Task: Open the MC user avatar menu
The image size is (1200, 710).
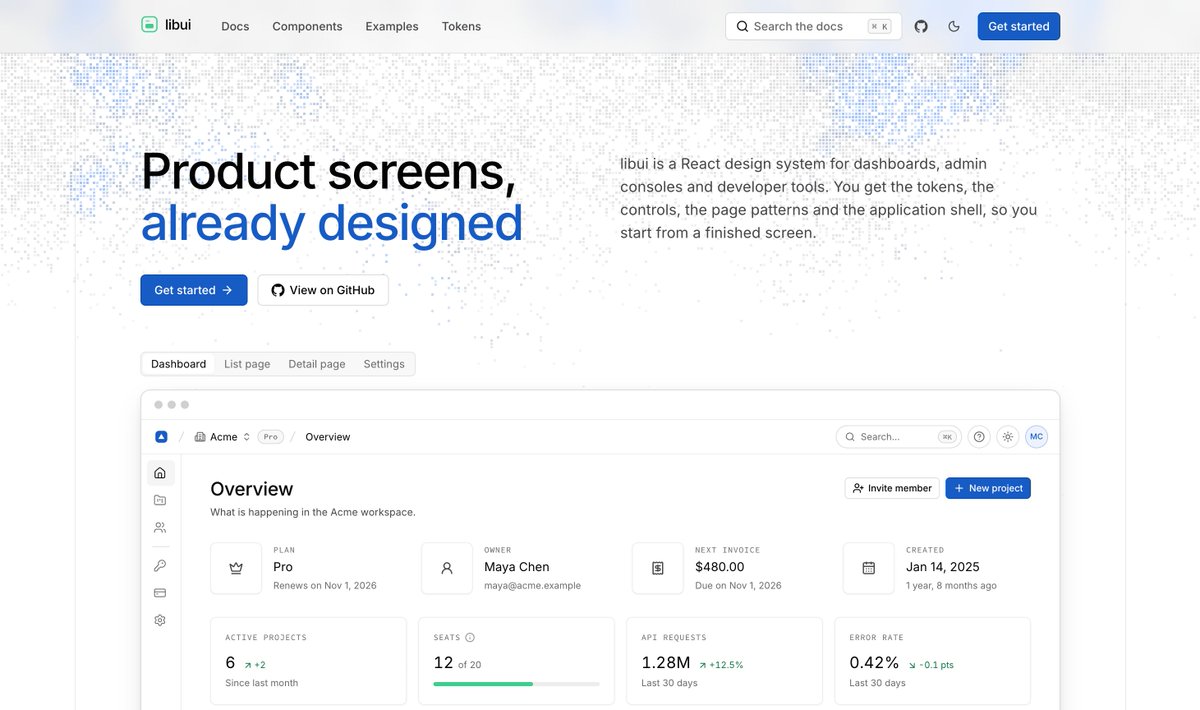Action: [x=1036, y=437]
